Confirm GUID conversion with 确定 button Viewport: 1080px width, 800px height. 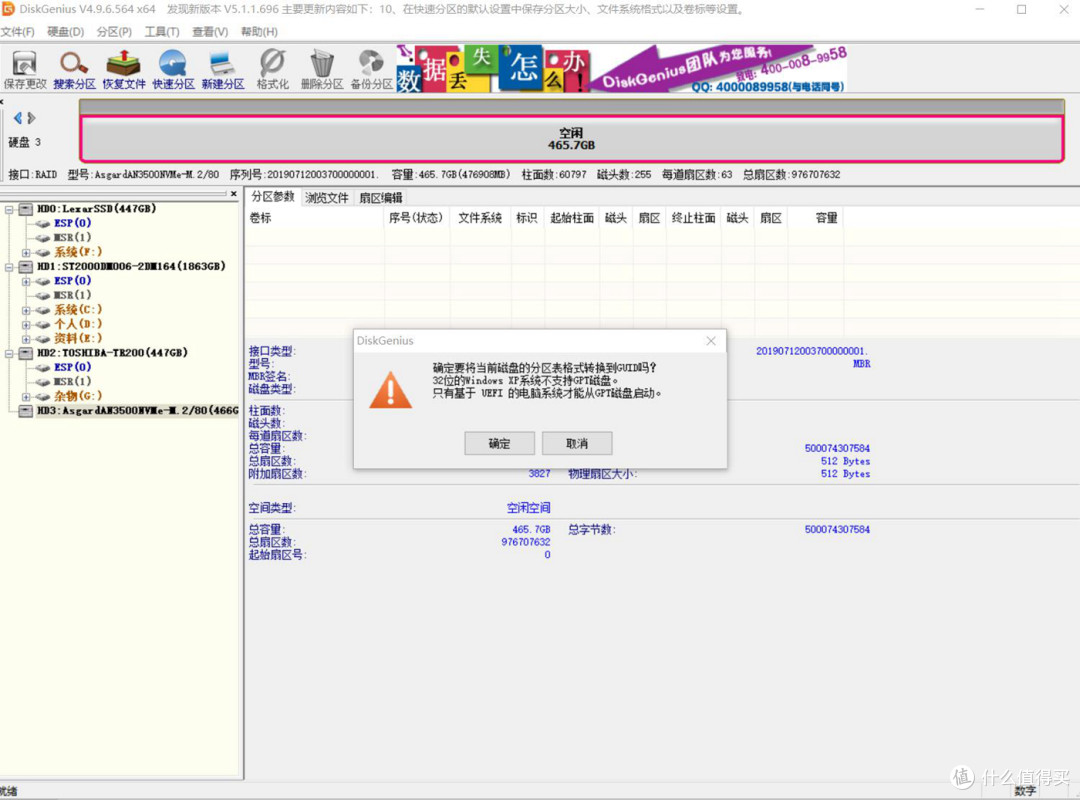499,443
